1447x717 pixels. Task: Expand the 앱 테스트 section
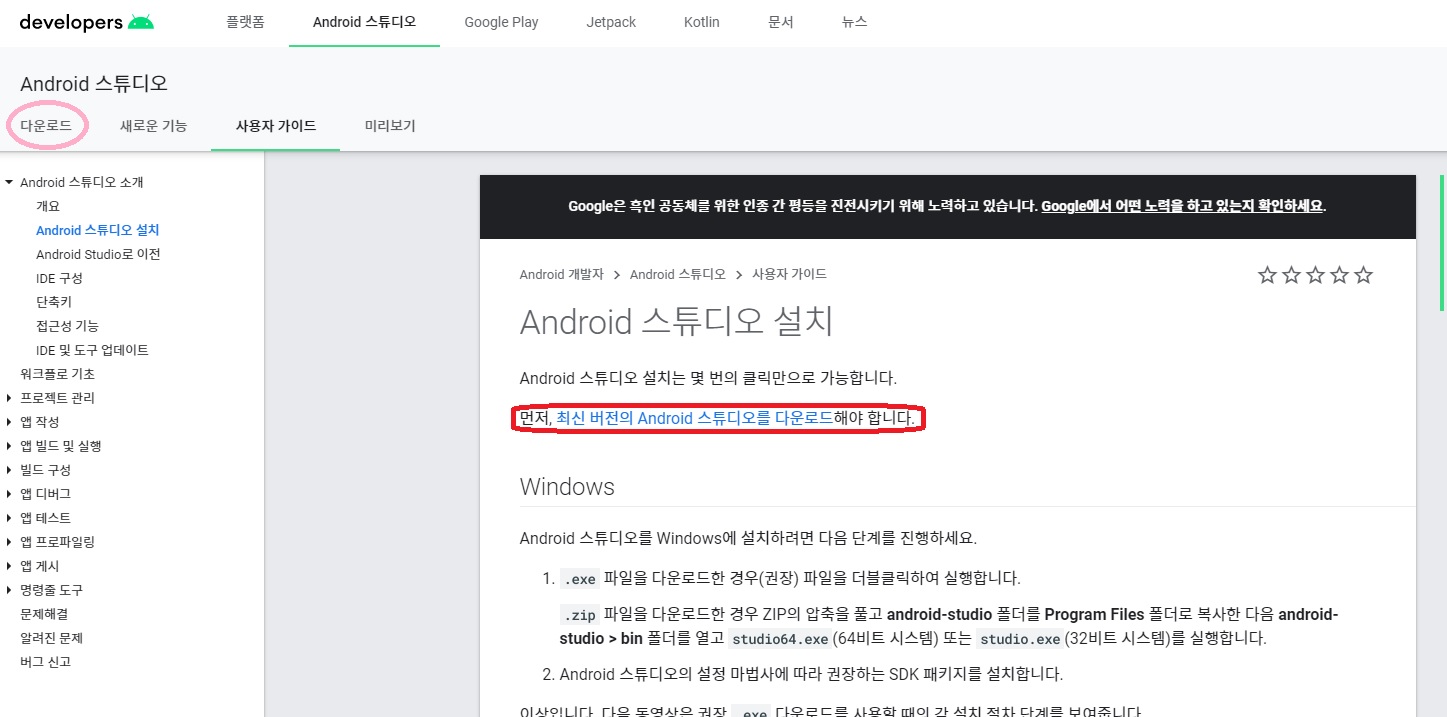9,518
